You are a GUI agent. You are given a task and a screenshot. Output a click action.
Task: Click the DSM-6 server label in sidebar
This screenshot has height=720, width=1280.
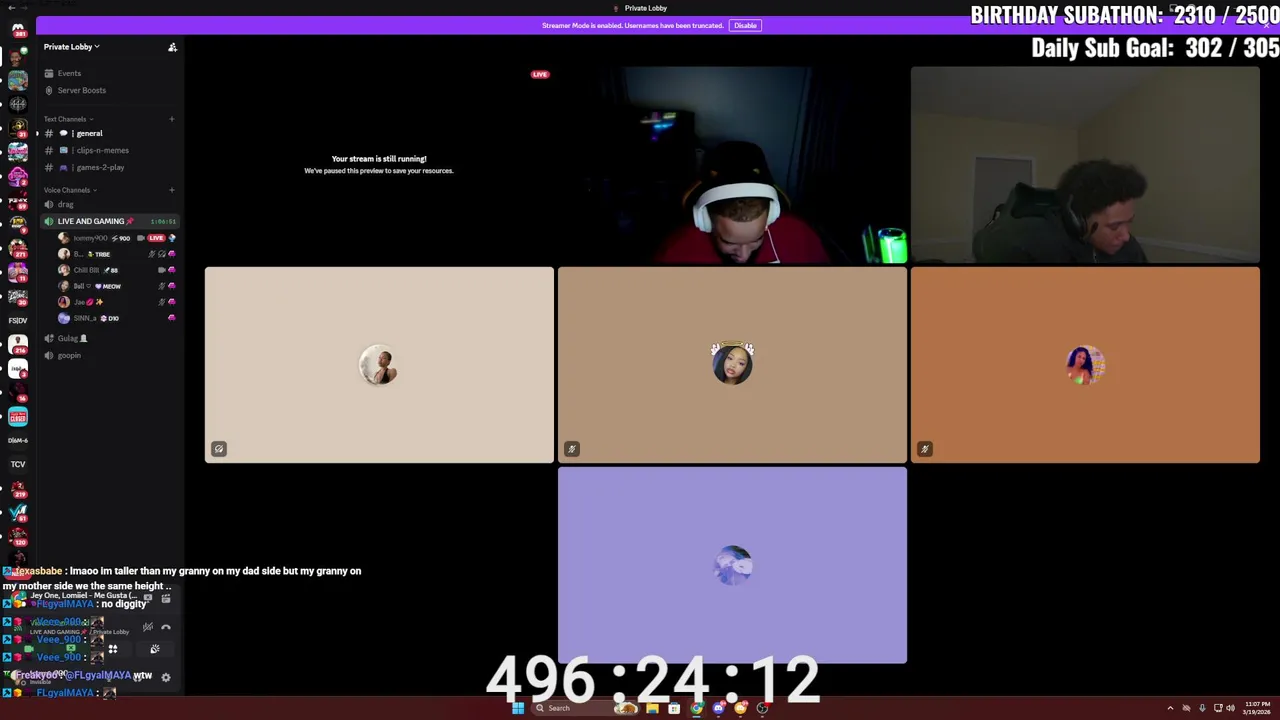click(x=18, y=440)
